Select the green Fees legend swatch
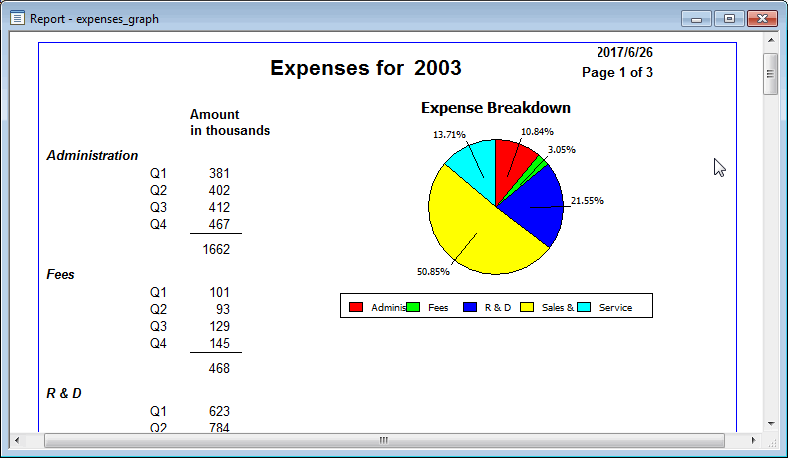Viewport: 788px width, 458px height. click(413, 307)
